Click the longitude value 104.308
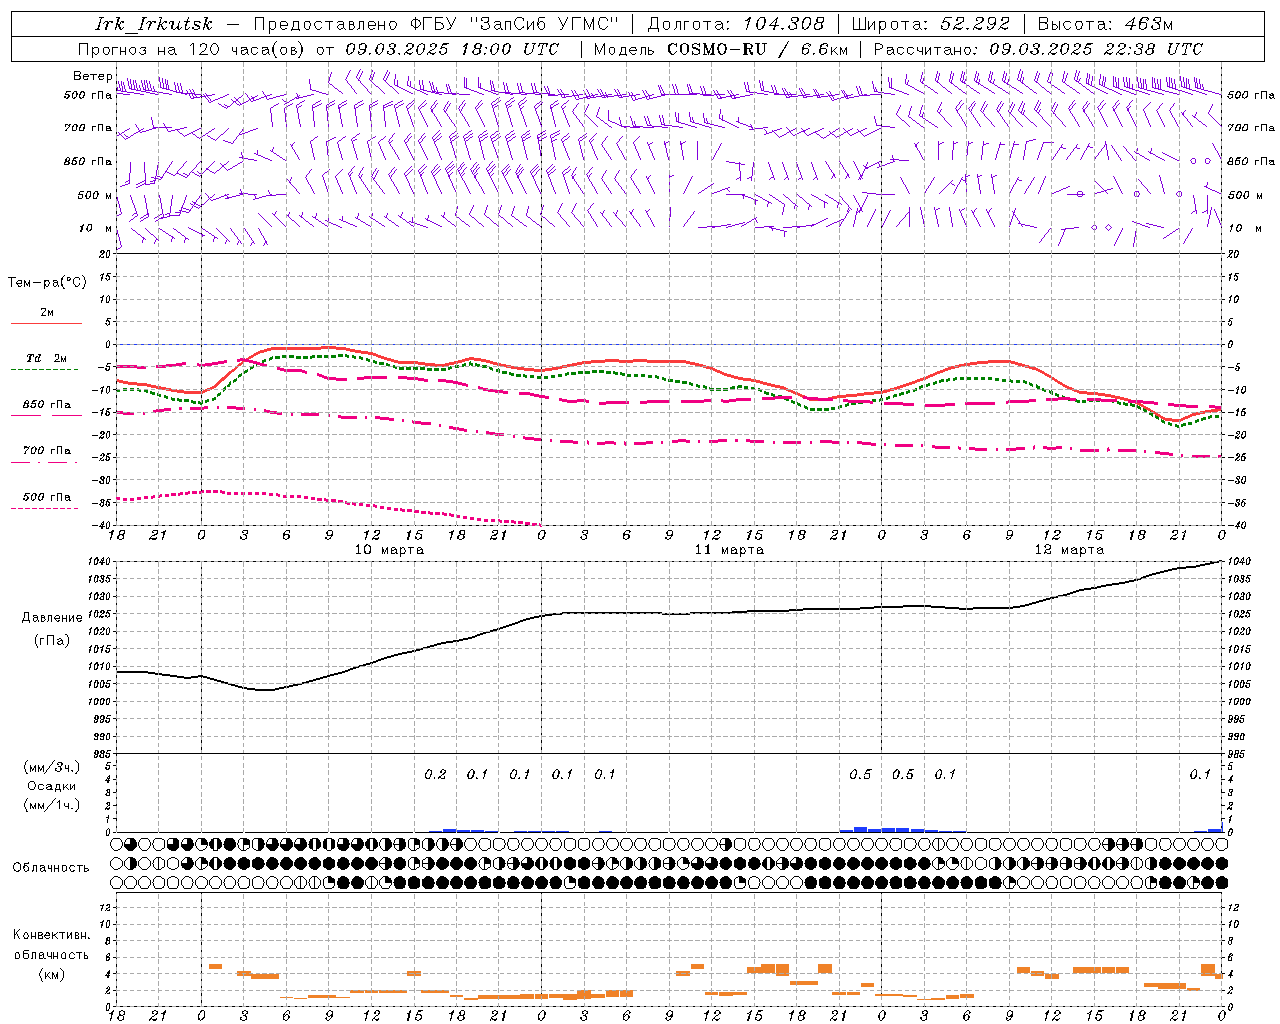 coord(784,24)
